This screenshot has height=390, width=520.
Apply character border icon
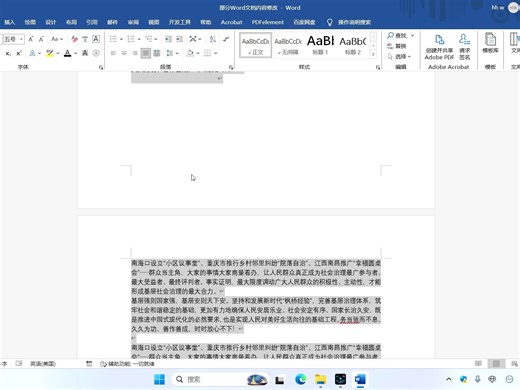pos(96,39)
